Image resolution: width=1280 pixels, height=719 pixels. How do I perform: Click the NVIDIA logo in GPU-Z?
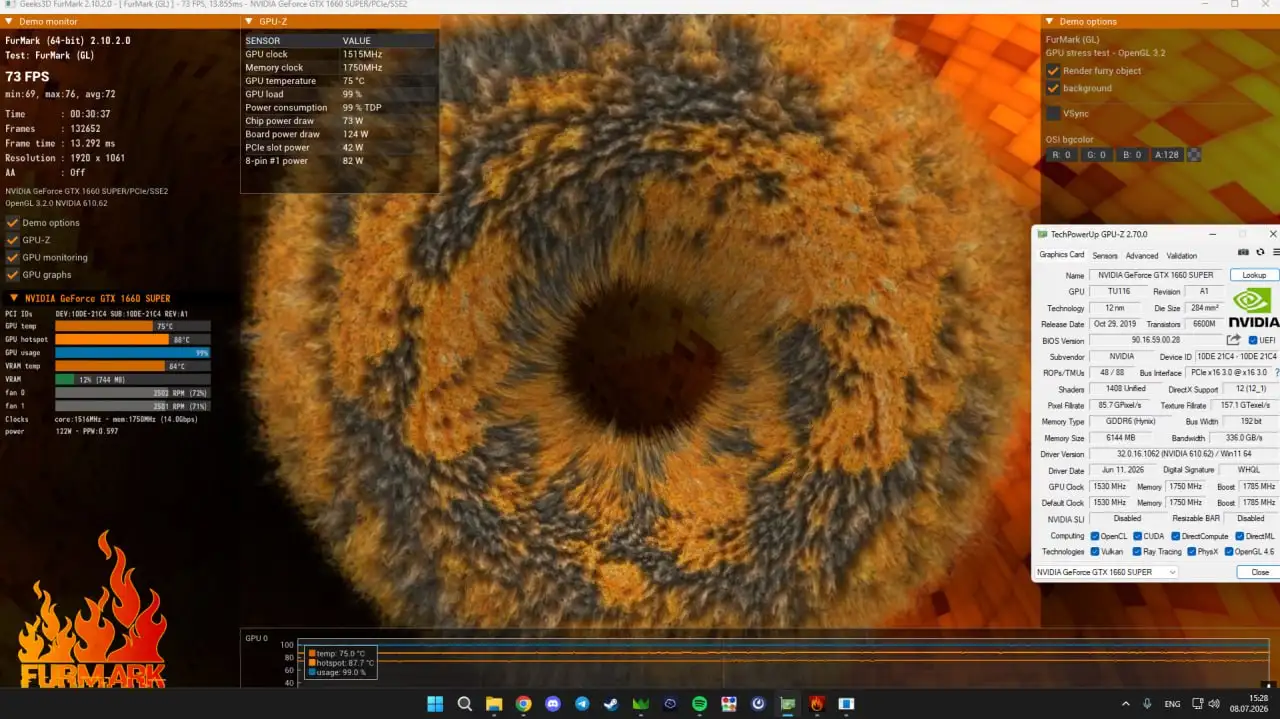coord(1253,309)
